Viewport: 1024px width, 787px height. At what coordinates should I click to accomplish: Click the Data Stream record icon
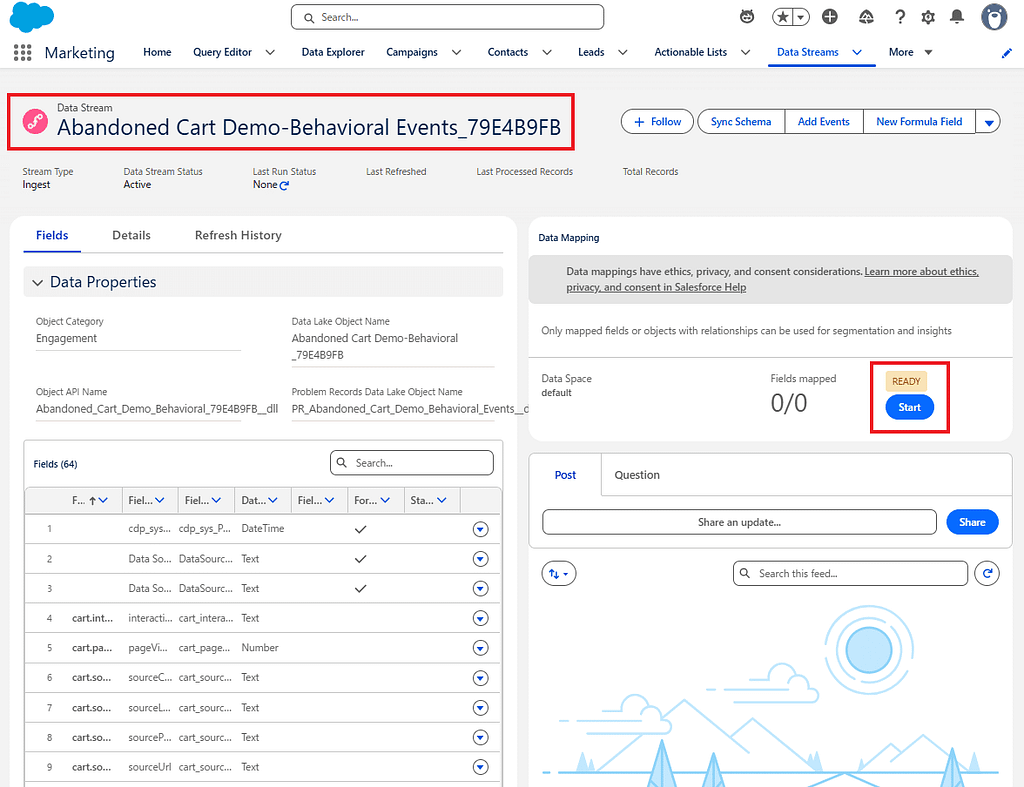pos(35,121)
